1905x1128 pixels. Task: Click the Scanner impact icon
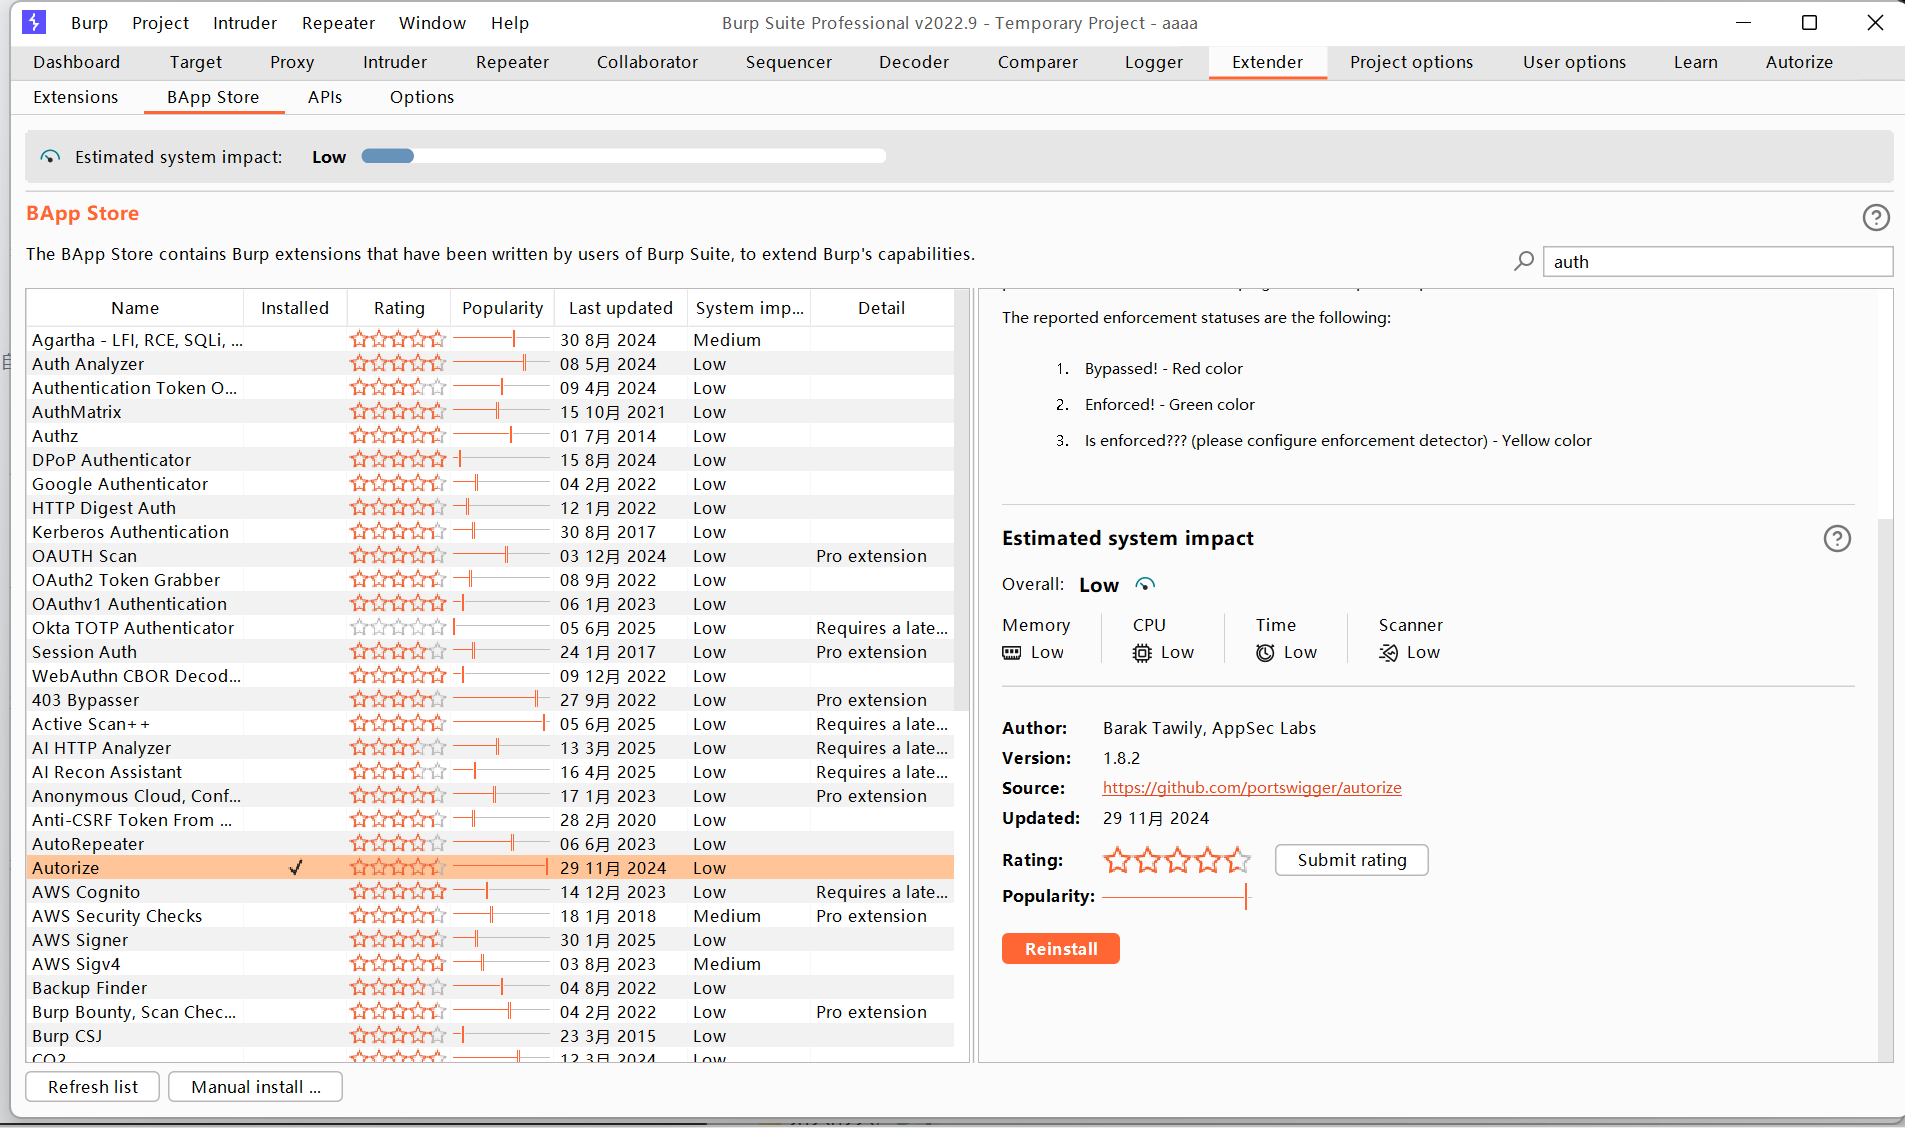(x=1388, y=653)
